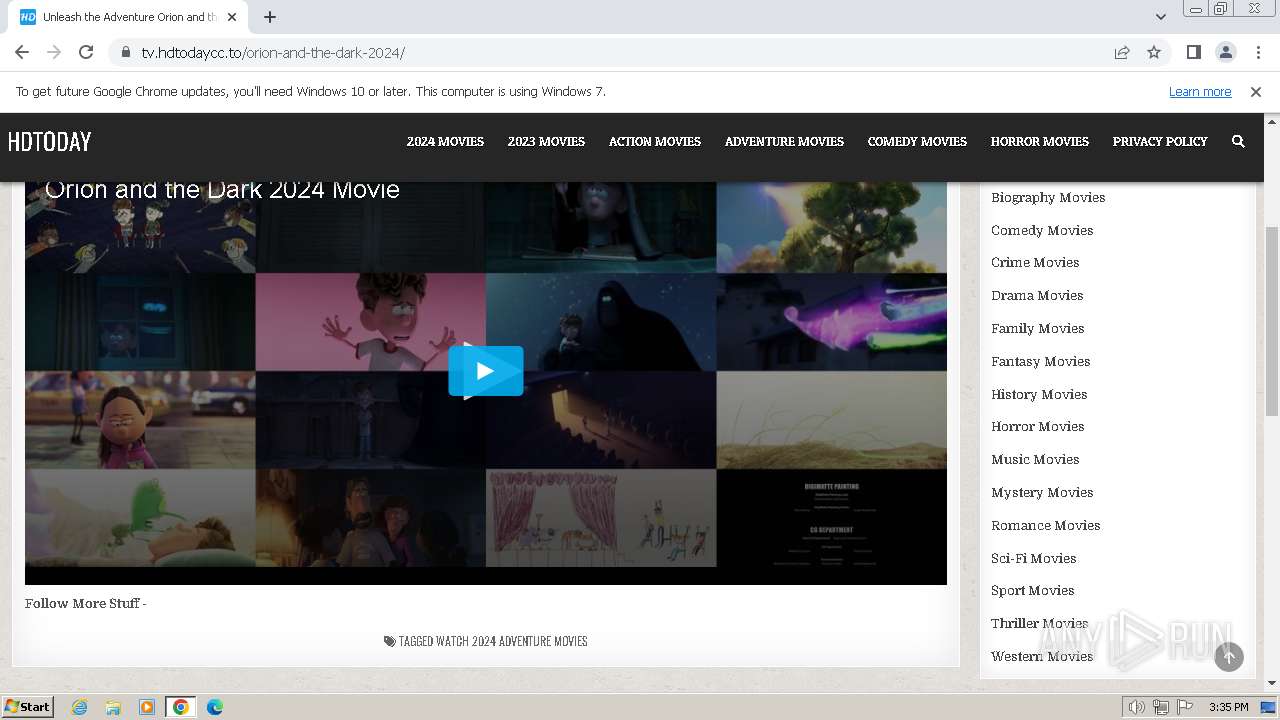Screen dimensions: 1280x720
Task: Launch Microsoft Edge from the taskbar
Action: pyautogui.click(x=215, y=707)
